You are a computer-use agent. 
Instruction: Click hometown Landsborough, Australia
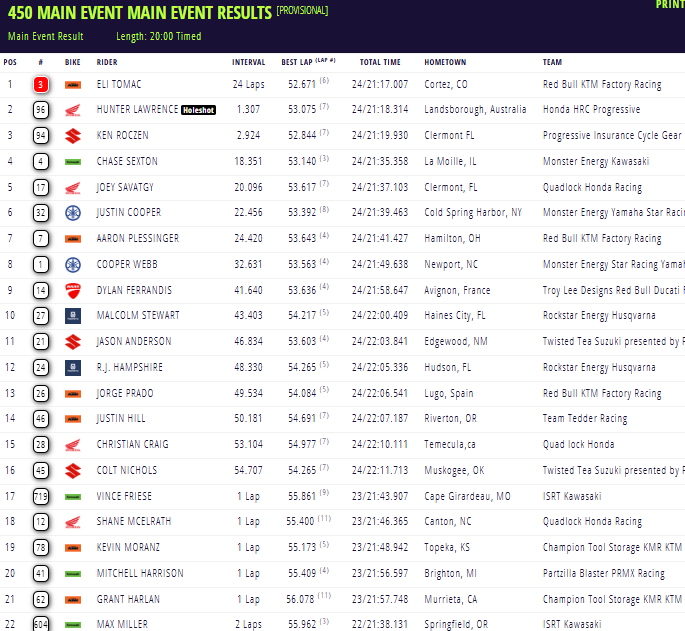click(x=475, y=109)
